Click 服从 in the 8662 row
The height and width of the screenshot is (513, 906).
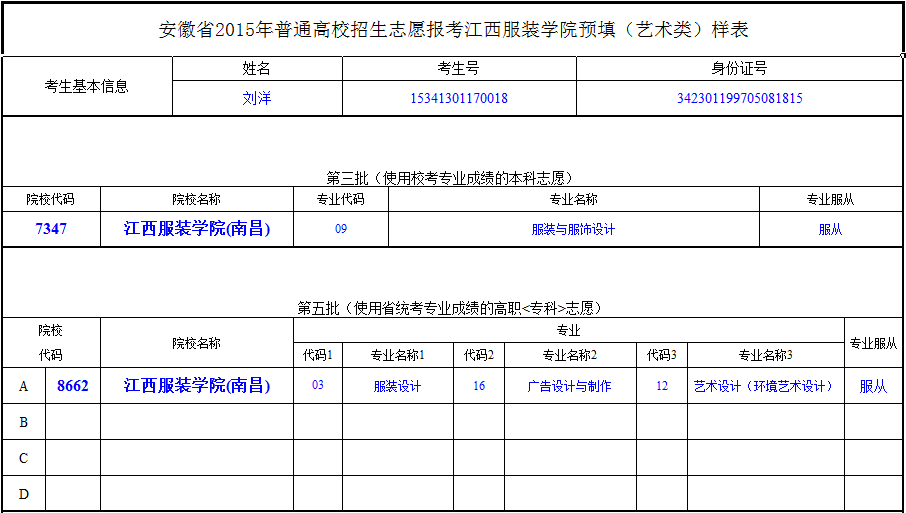coord(874,386)
